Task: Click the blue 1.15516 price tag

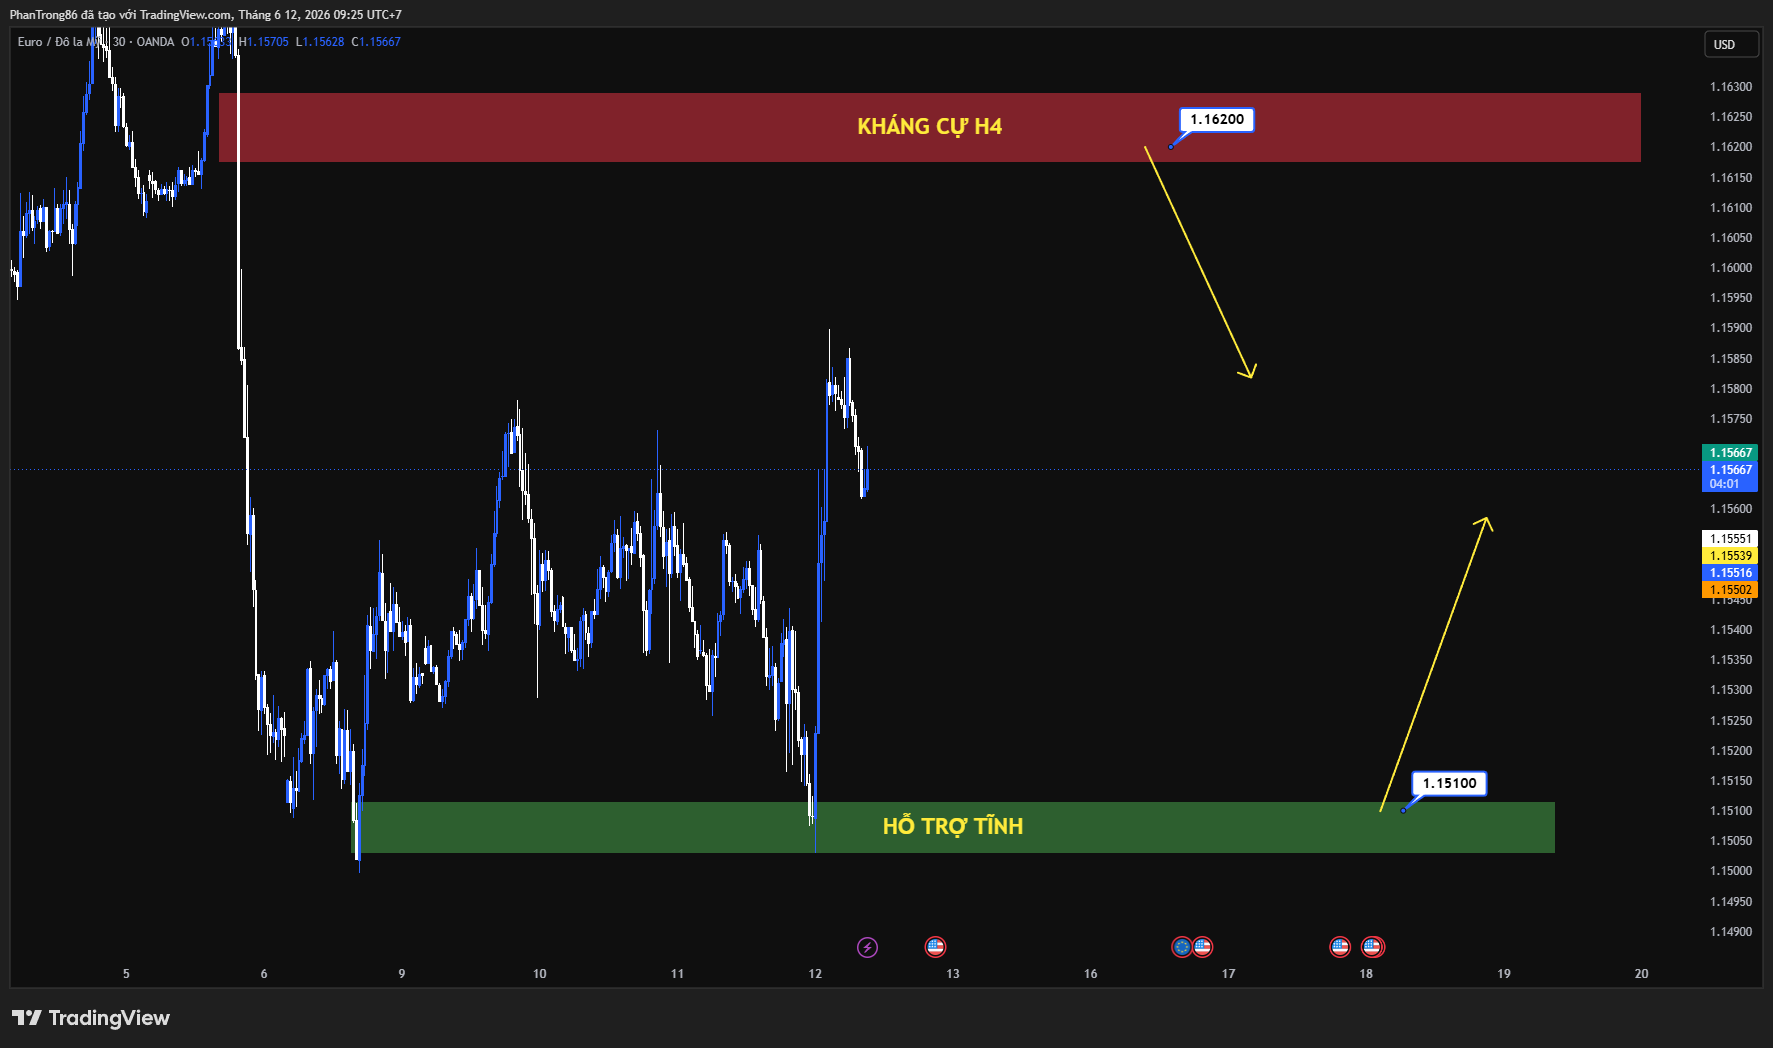Action: pos(1730,573)
